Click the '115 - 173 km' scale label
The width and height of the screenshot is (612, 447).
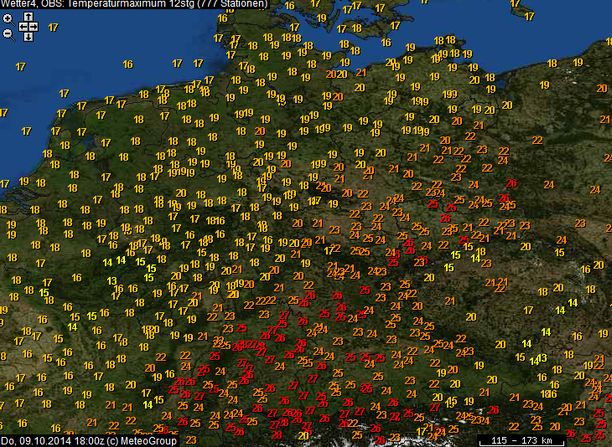click(x=522, y=441)
